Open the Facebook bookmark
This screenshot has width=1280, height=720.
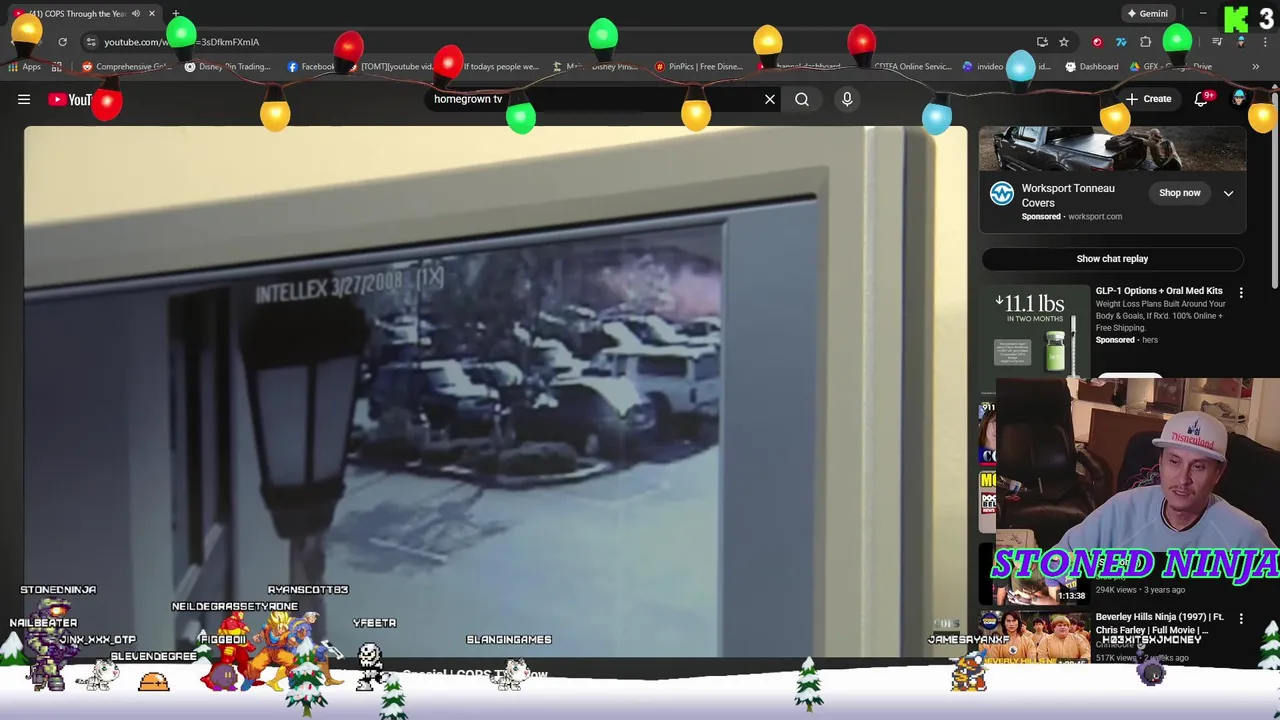pyautogui.click(x=311, y=67)
